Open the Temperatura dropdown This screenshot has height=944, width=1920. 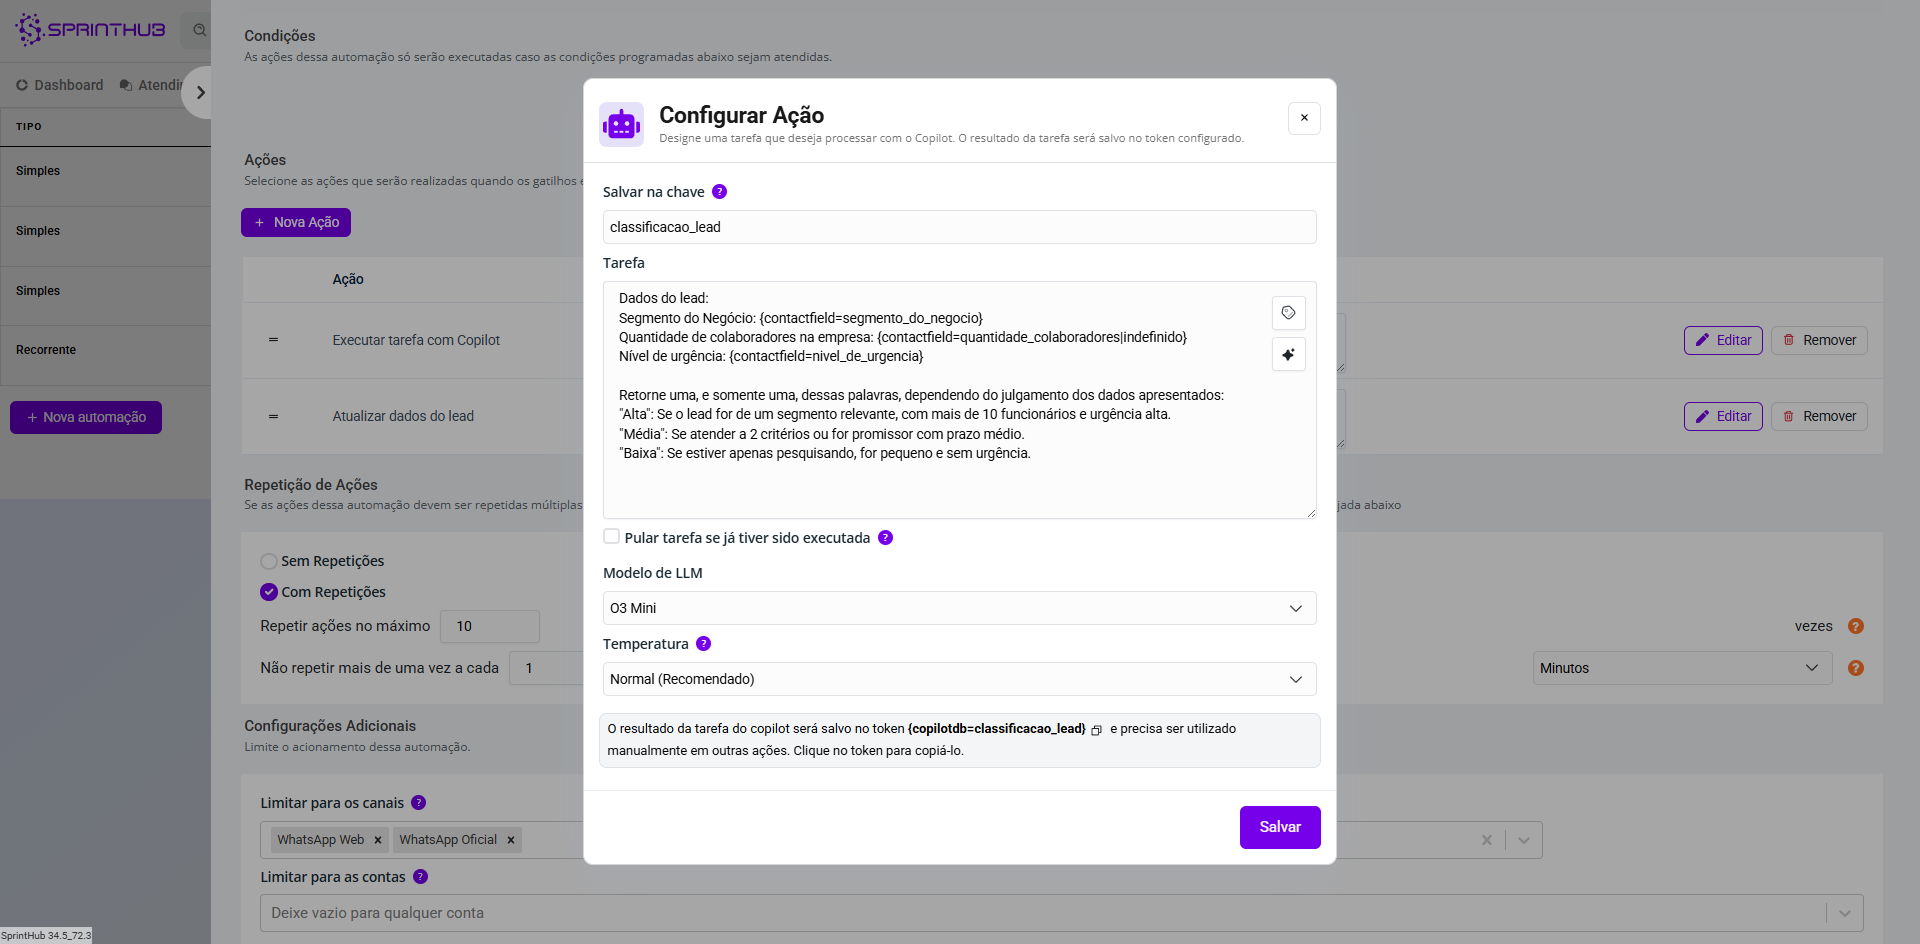pos(958,679)
